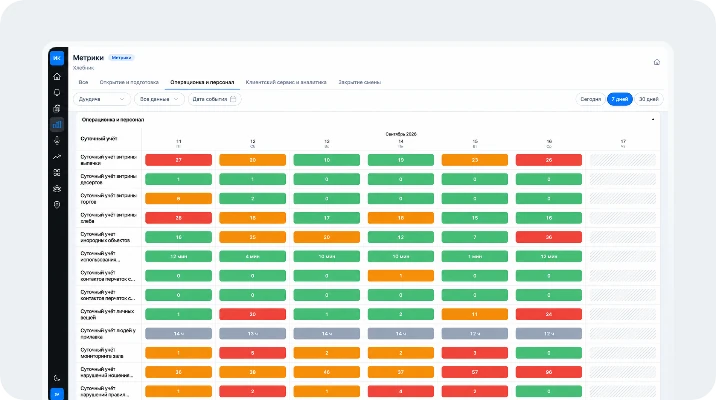The image size is (716, 400).
Task: Click the blue Метрики badge beside the title
Action: point(121,58)
